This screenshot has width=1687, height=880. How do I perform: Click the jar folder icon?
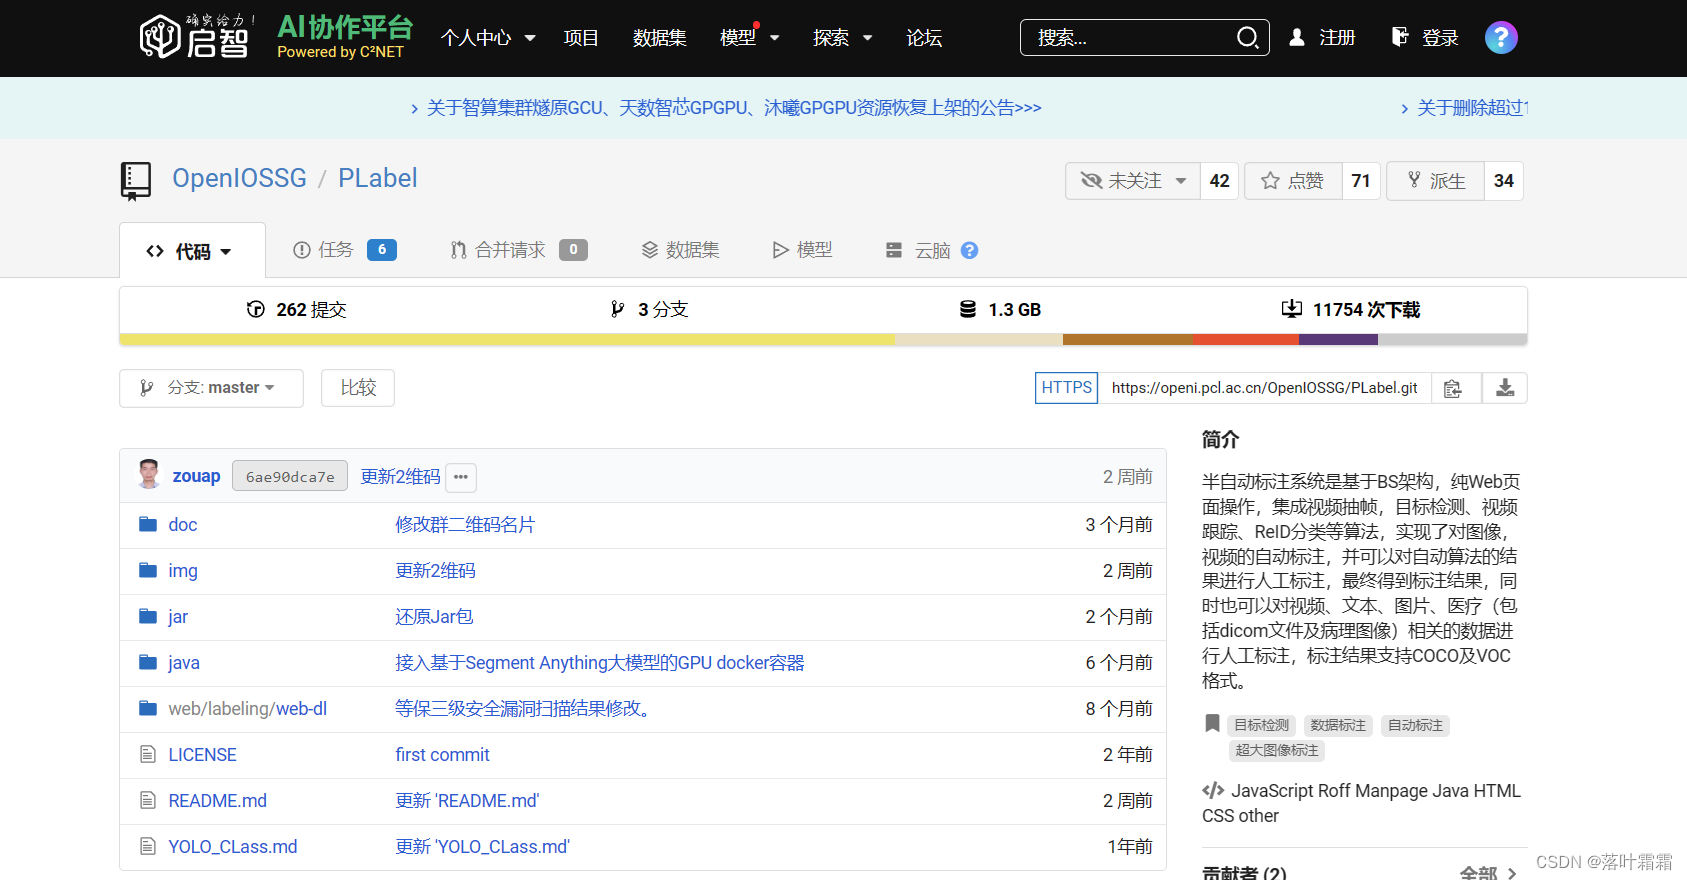click(148, 616)
